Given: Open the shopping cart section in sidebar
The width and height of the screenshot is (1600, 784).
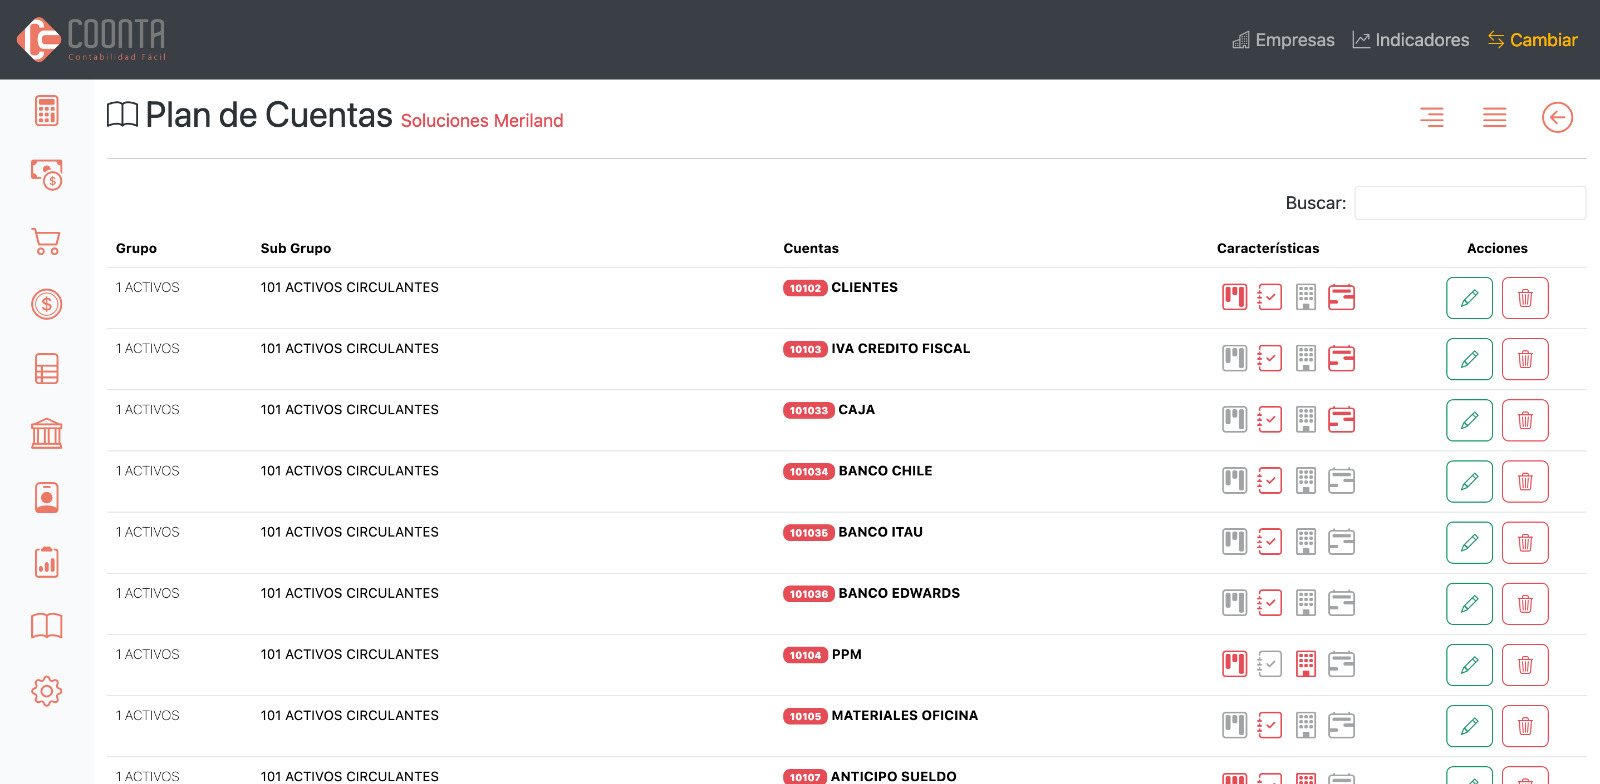Looking at the screenshot, I should [46, 241].
